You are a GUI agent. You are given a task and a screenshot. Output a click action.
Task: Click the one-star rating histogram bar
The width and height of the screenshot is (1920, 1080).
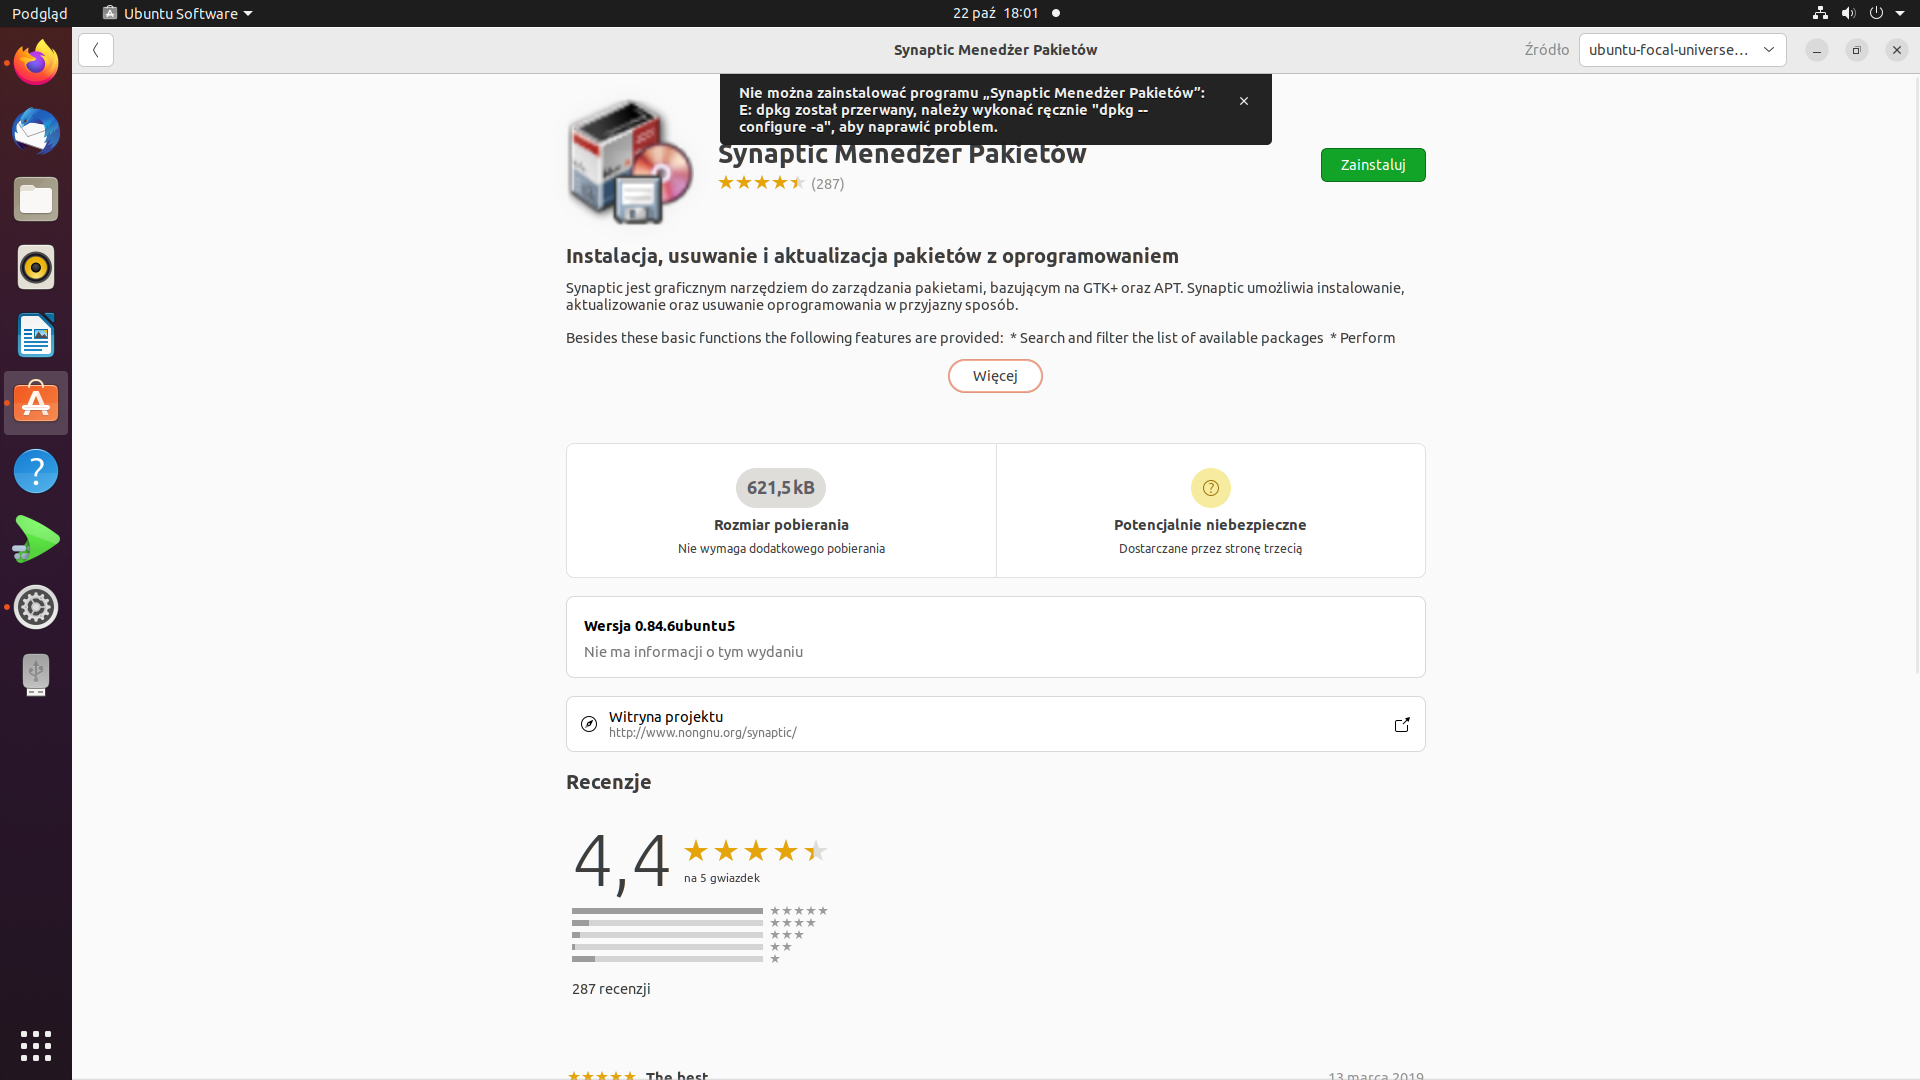(x=667, y=959)
